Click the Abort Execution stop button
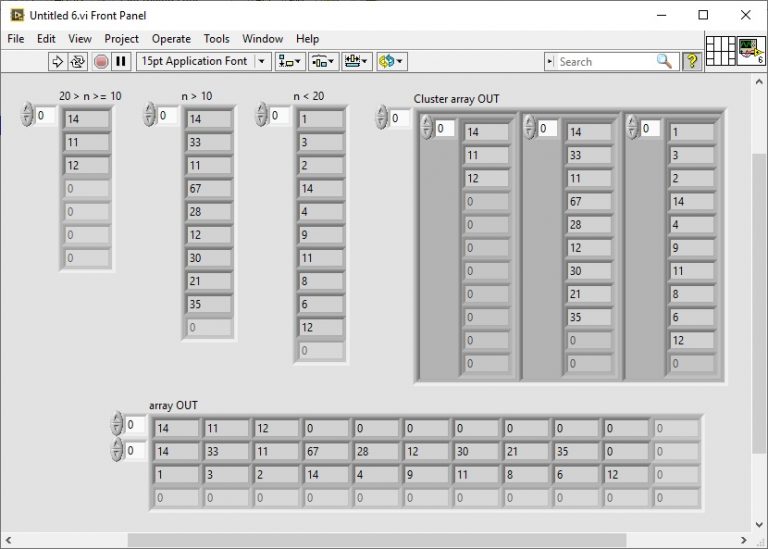Viewport: 768px width, 549px height. pos(101,62)
